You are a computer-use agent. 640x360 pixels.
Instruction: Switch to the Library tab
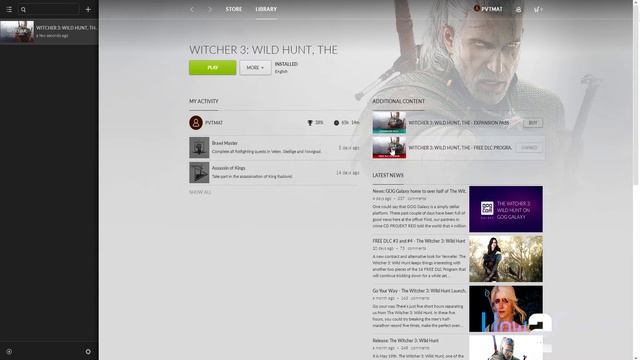coord(266,9)
